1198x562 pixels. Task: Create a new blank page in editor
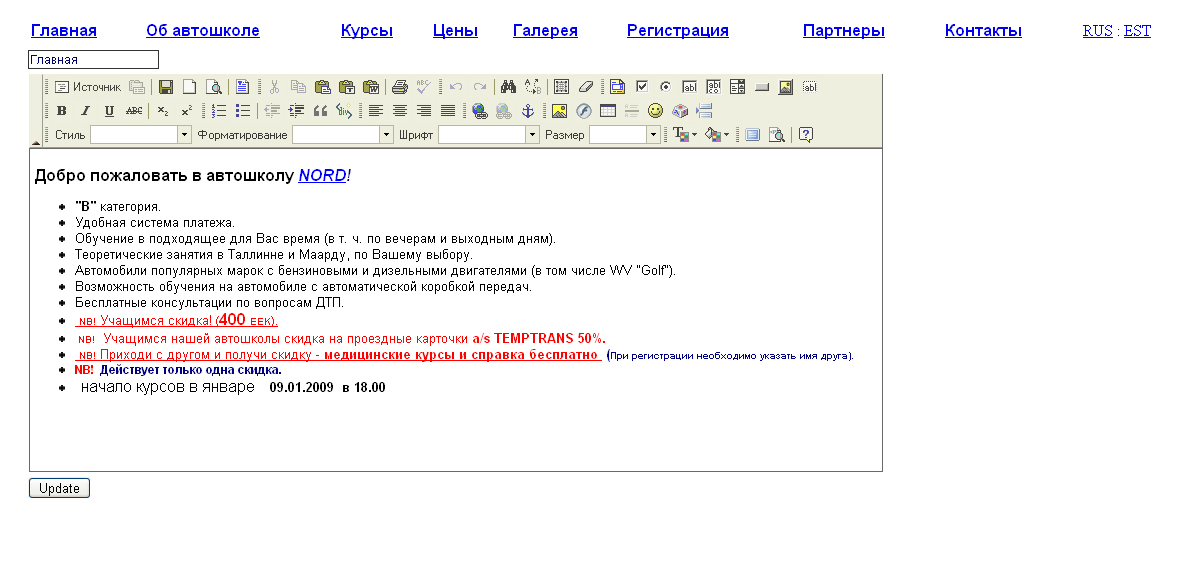click(x=189, y=87)
